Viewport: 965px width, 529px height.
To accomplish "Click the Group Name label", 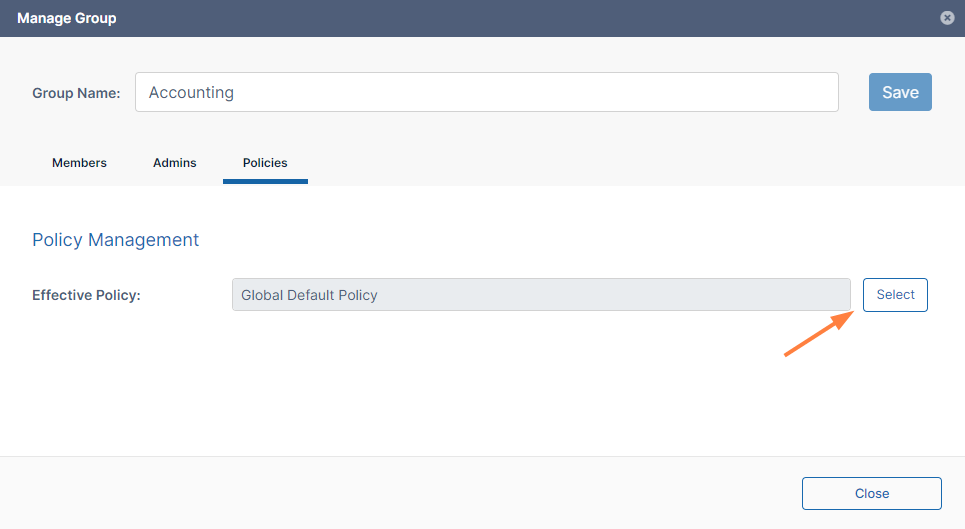I will [x=76, y=93].
